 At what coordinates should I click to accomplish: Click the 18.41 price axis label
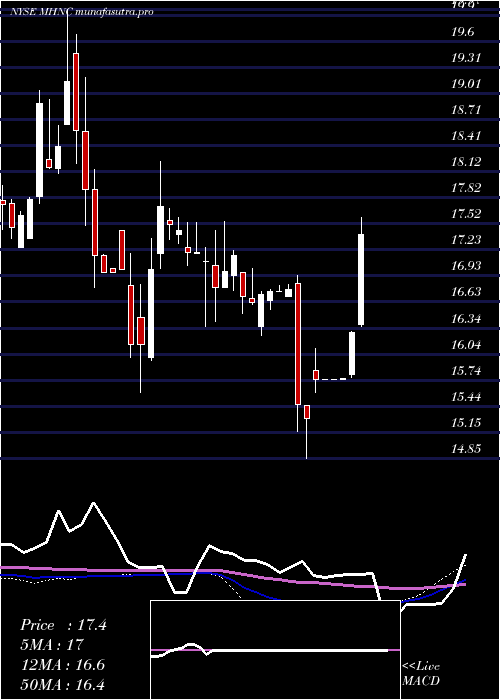click(x=466, y=135)
